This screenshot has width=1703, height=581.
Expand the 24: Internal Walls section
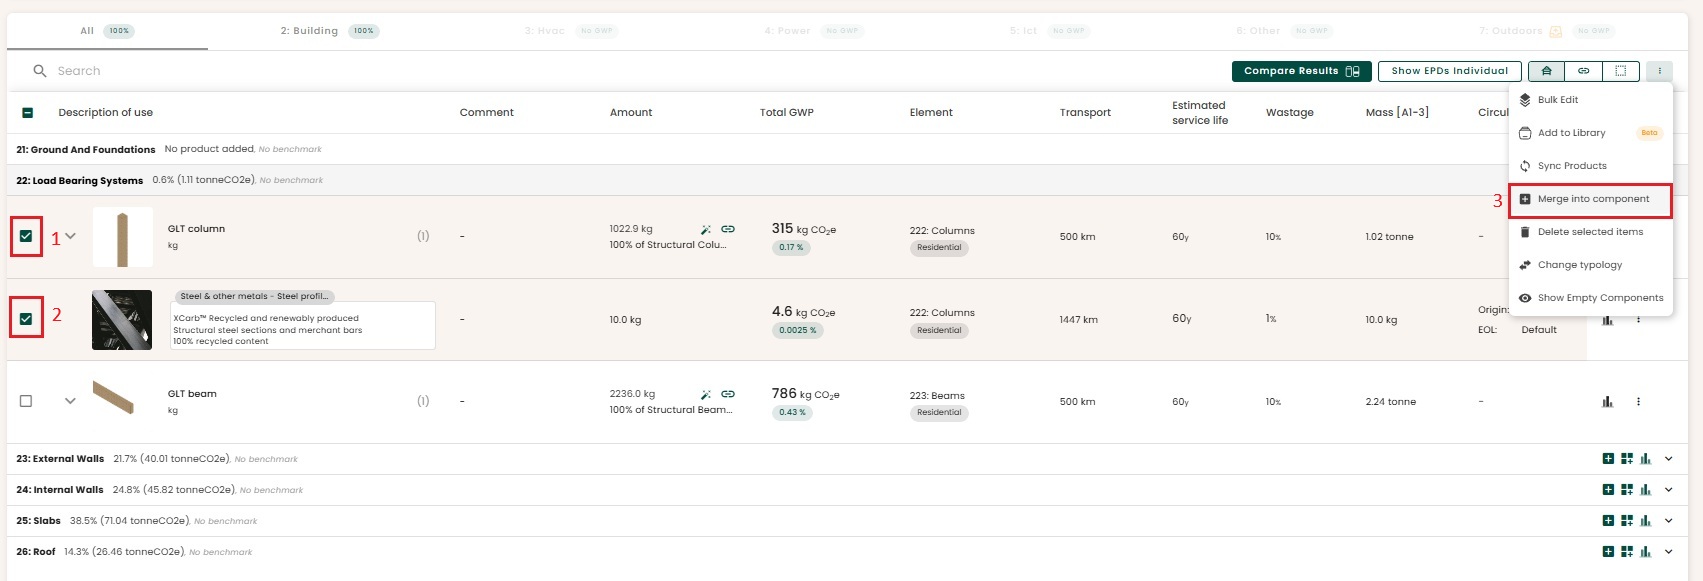coord(1668,490)
